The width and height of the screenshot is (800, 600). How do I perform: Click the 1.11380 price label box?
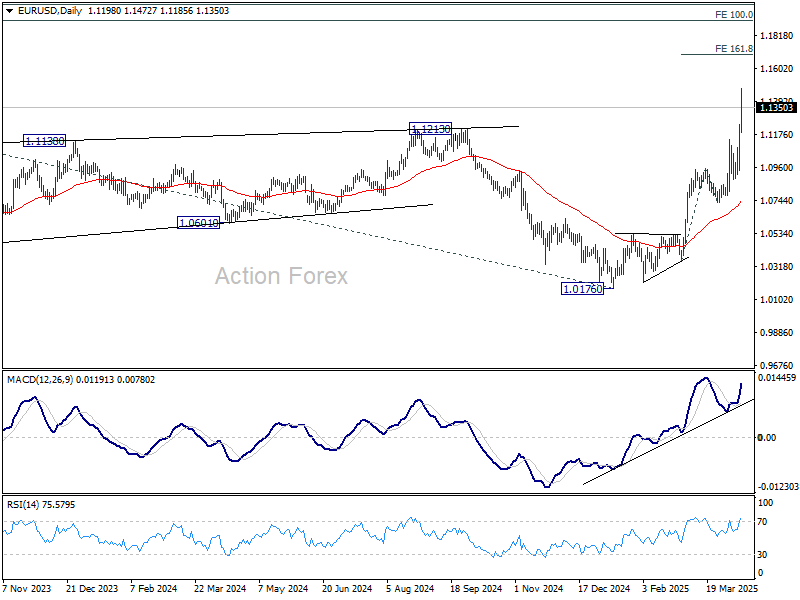tap(44, 142)
